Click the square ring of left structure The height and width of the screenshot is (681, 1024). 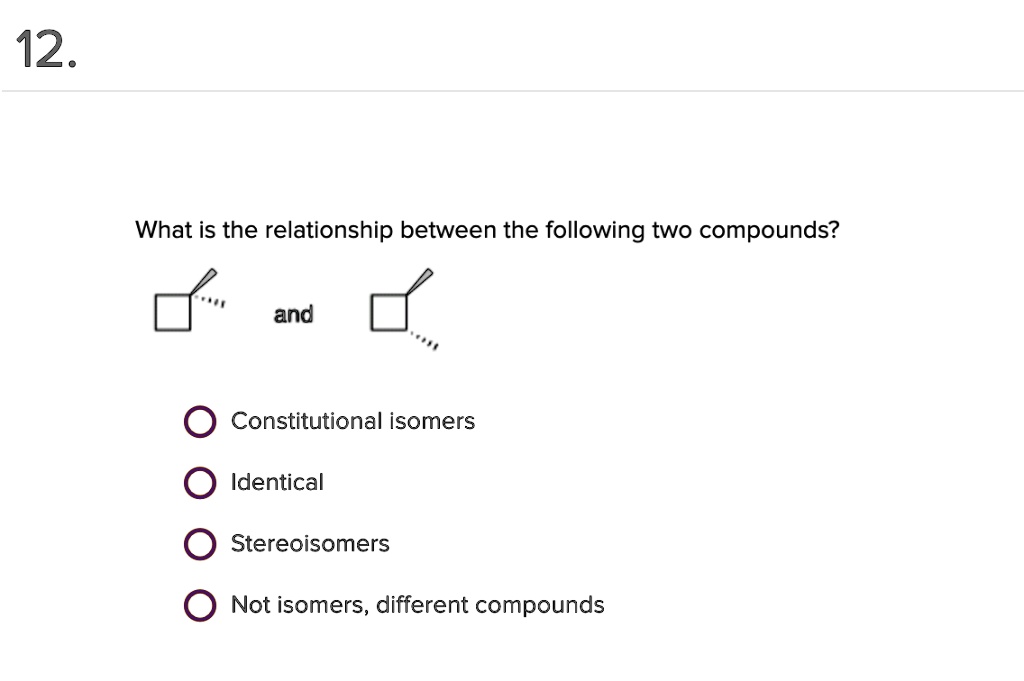click(x=170, y=312)
